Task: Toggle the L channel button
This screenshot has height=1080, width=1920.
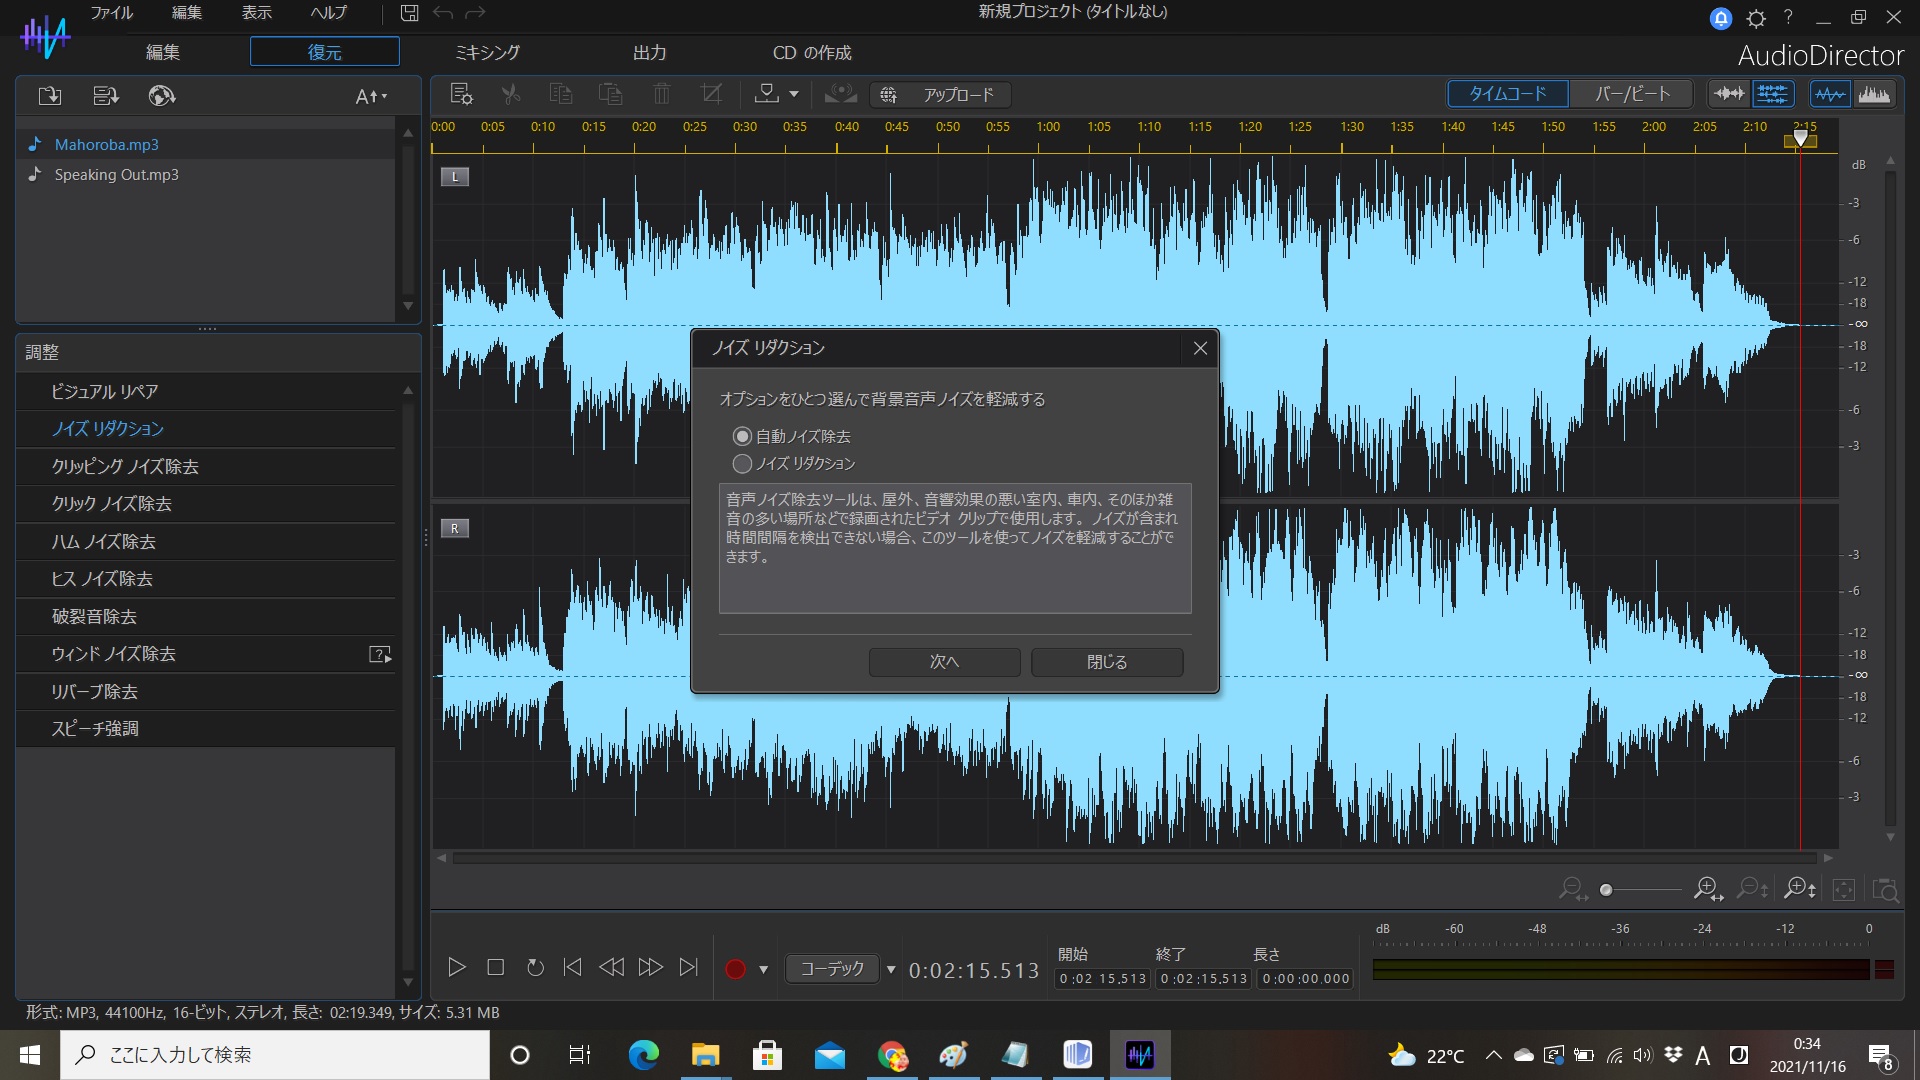Action: [455, 177]
